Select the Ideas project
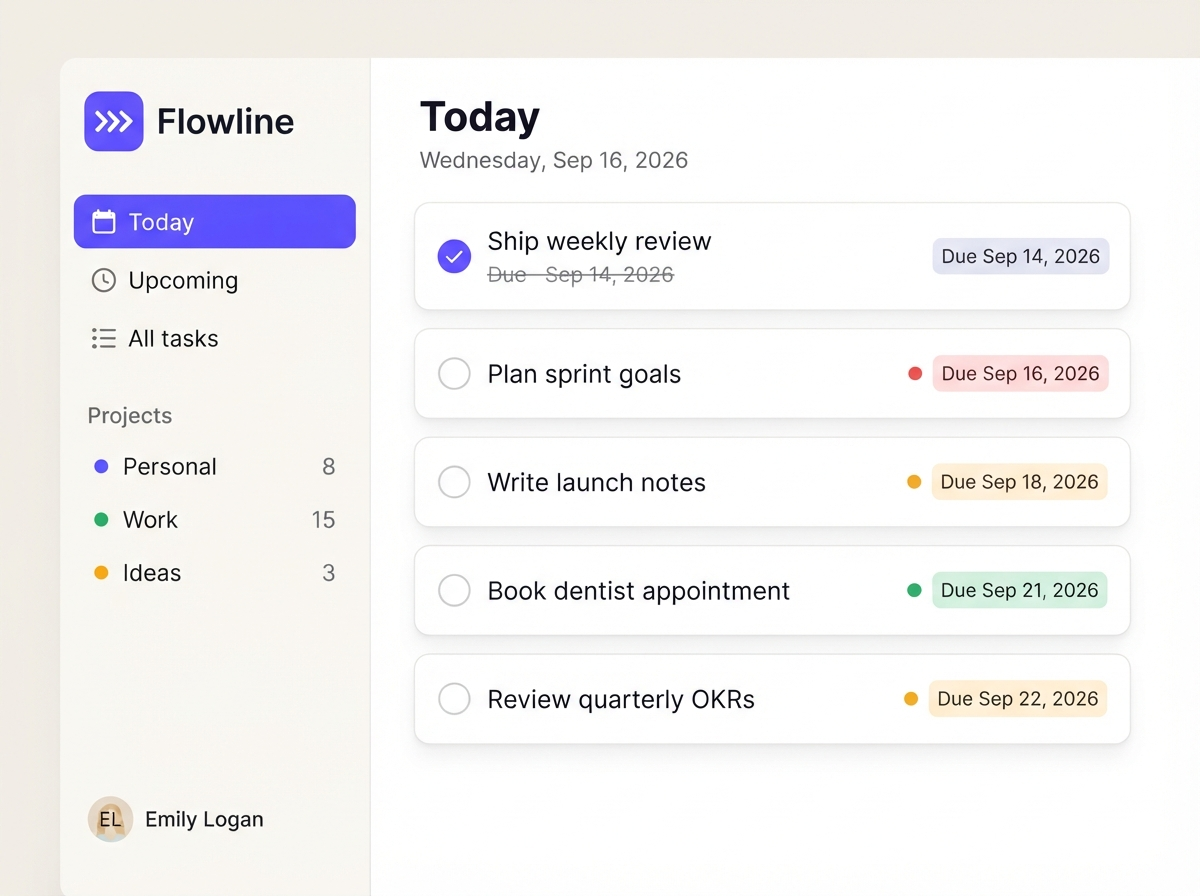1200x896 pixels. 215,573
